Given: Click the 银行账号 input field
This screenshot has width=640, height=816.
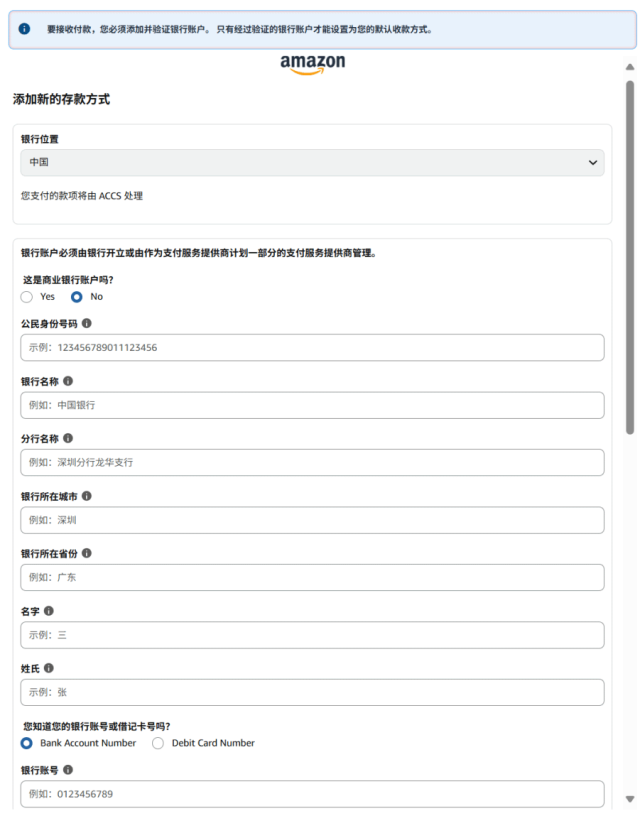Looking at the screenshot, I should (312, 794).
